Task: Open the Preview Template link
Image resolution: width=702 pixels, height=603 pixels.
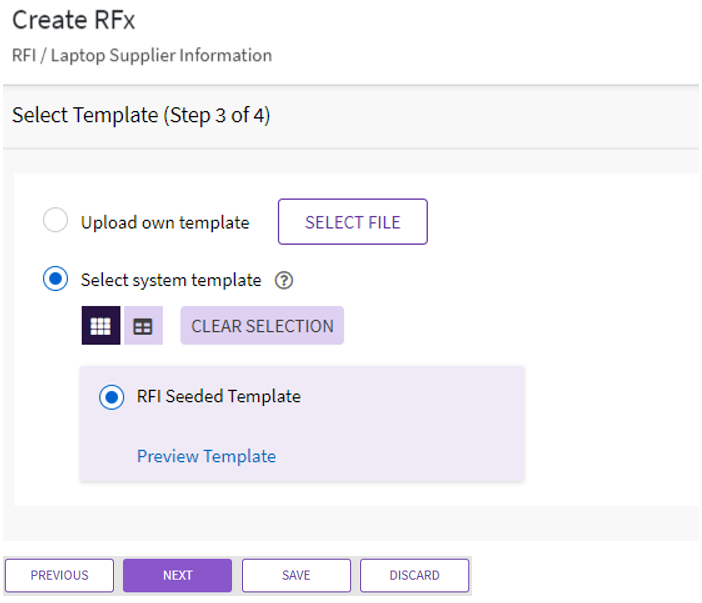Action: tap(206, 456)
